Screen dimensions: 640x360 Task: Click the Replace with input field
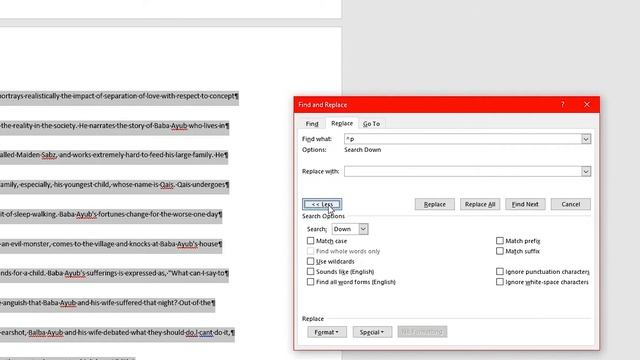tap(463, 171)
